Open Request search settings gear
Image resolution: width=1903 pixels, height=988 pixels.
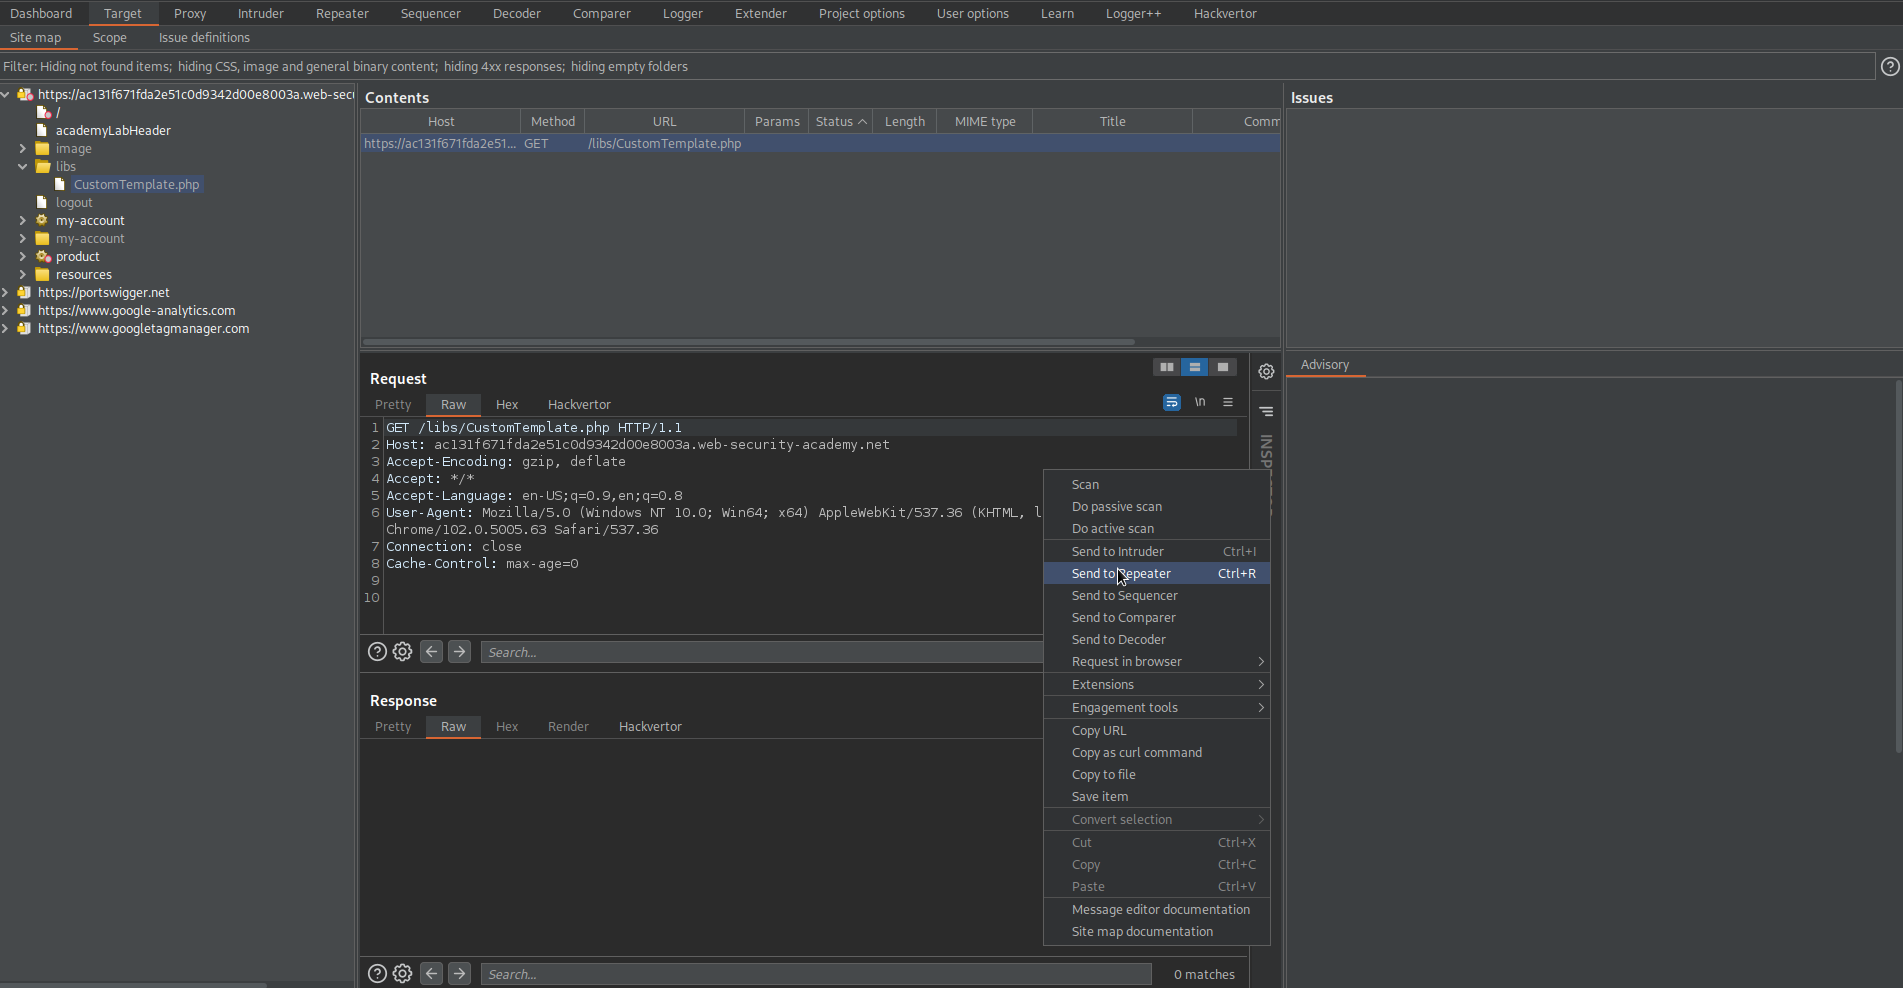(402, 652)
